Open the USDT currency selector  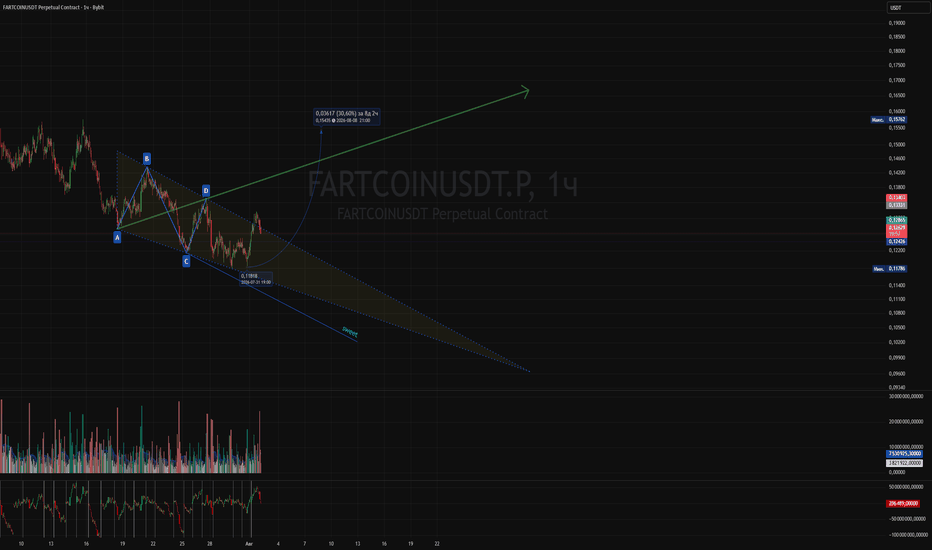(907, 8)
